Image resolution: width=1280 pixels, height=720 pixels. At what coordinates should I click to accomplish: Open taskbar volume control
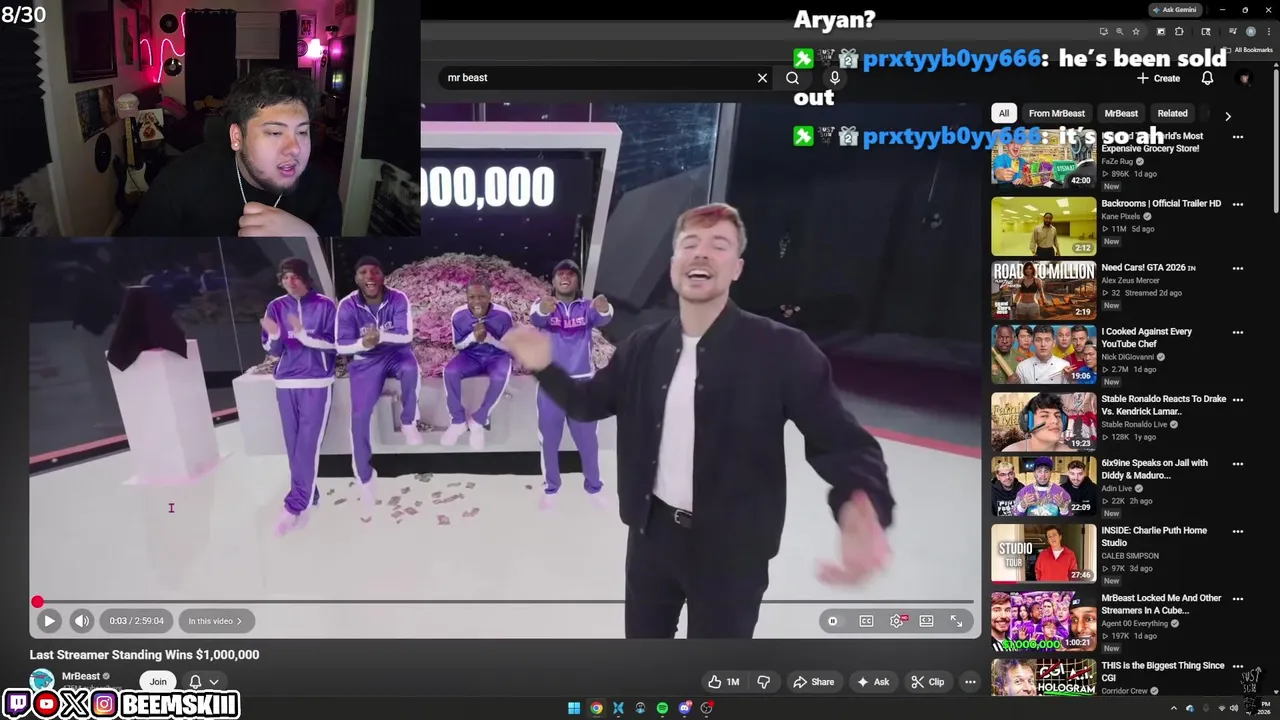(1234, 708)
